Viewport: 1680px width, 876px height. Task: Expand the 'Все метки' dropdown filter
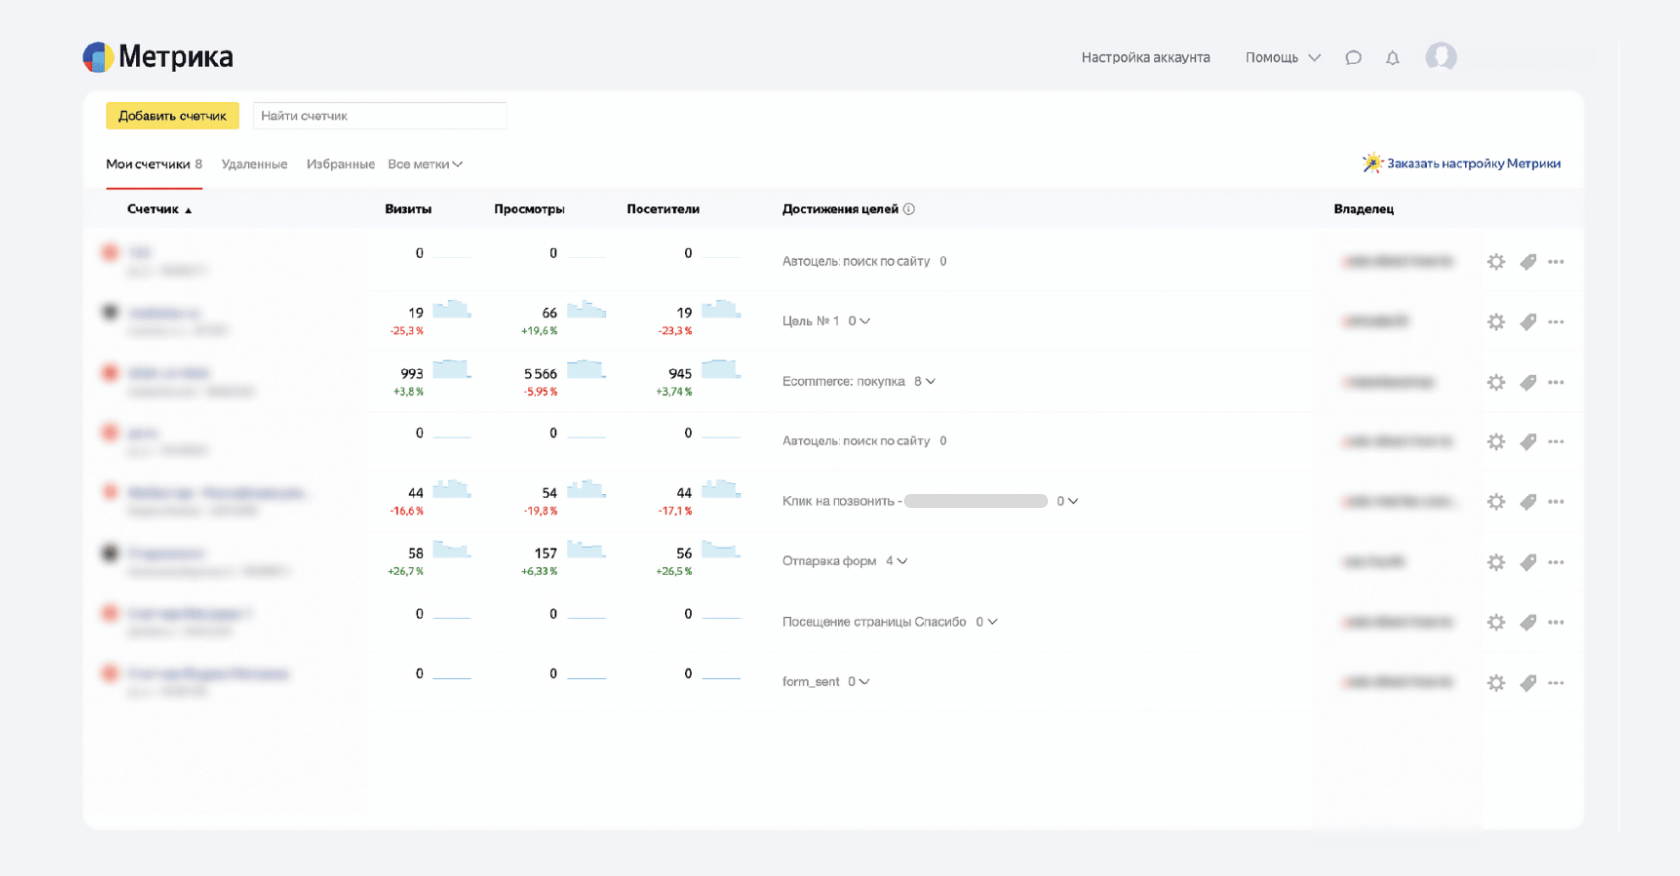425,164
